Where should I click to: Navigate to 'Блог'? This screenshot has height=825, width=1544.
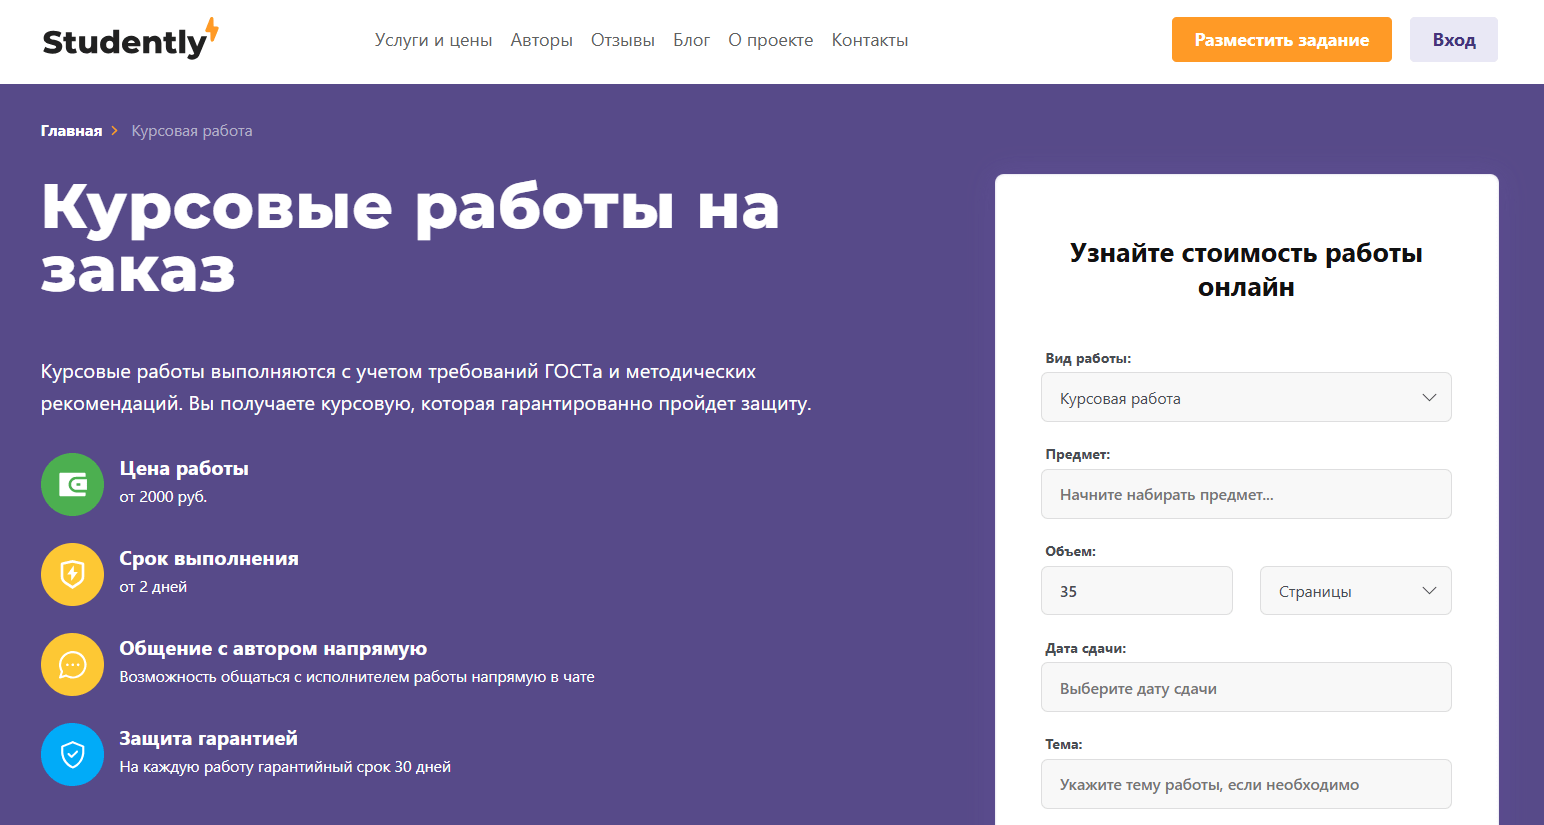pos(691,40)
